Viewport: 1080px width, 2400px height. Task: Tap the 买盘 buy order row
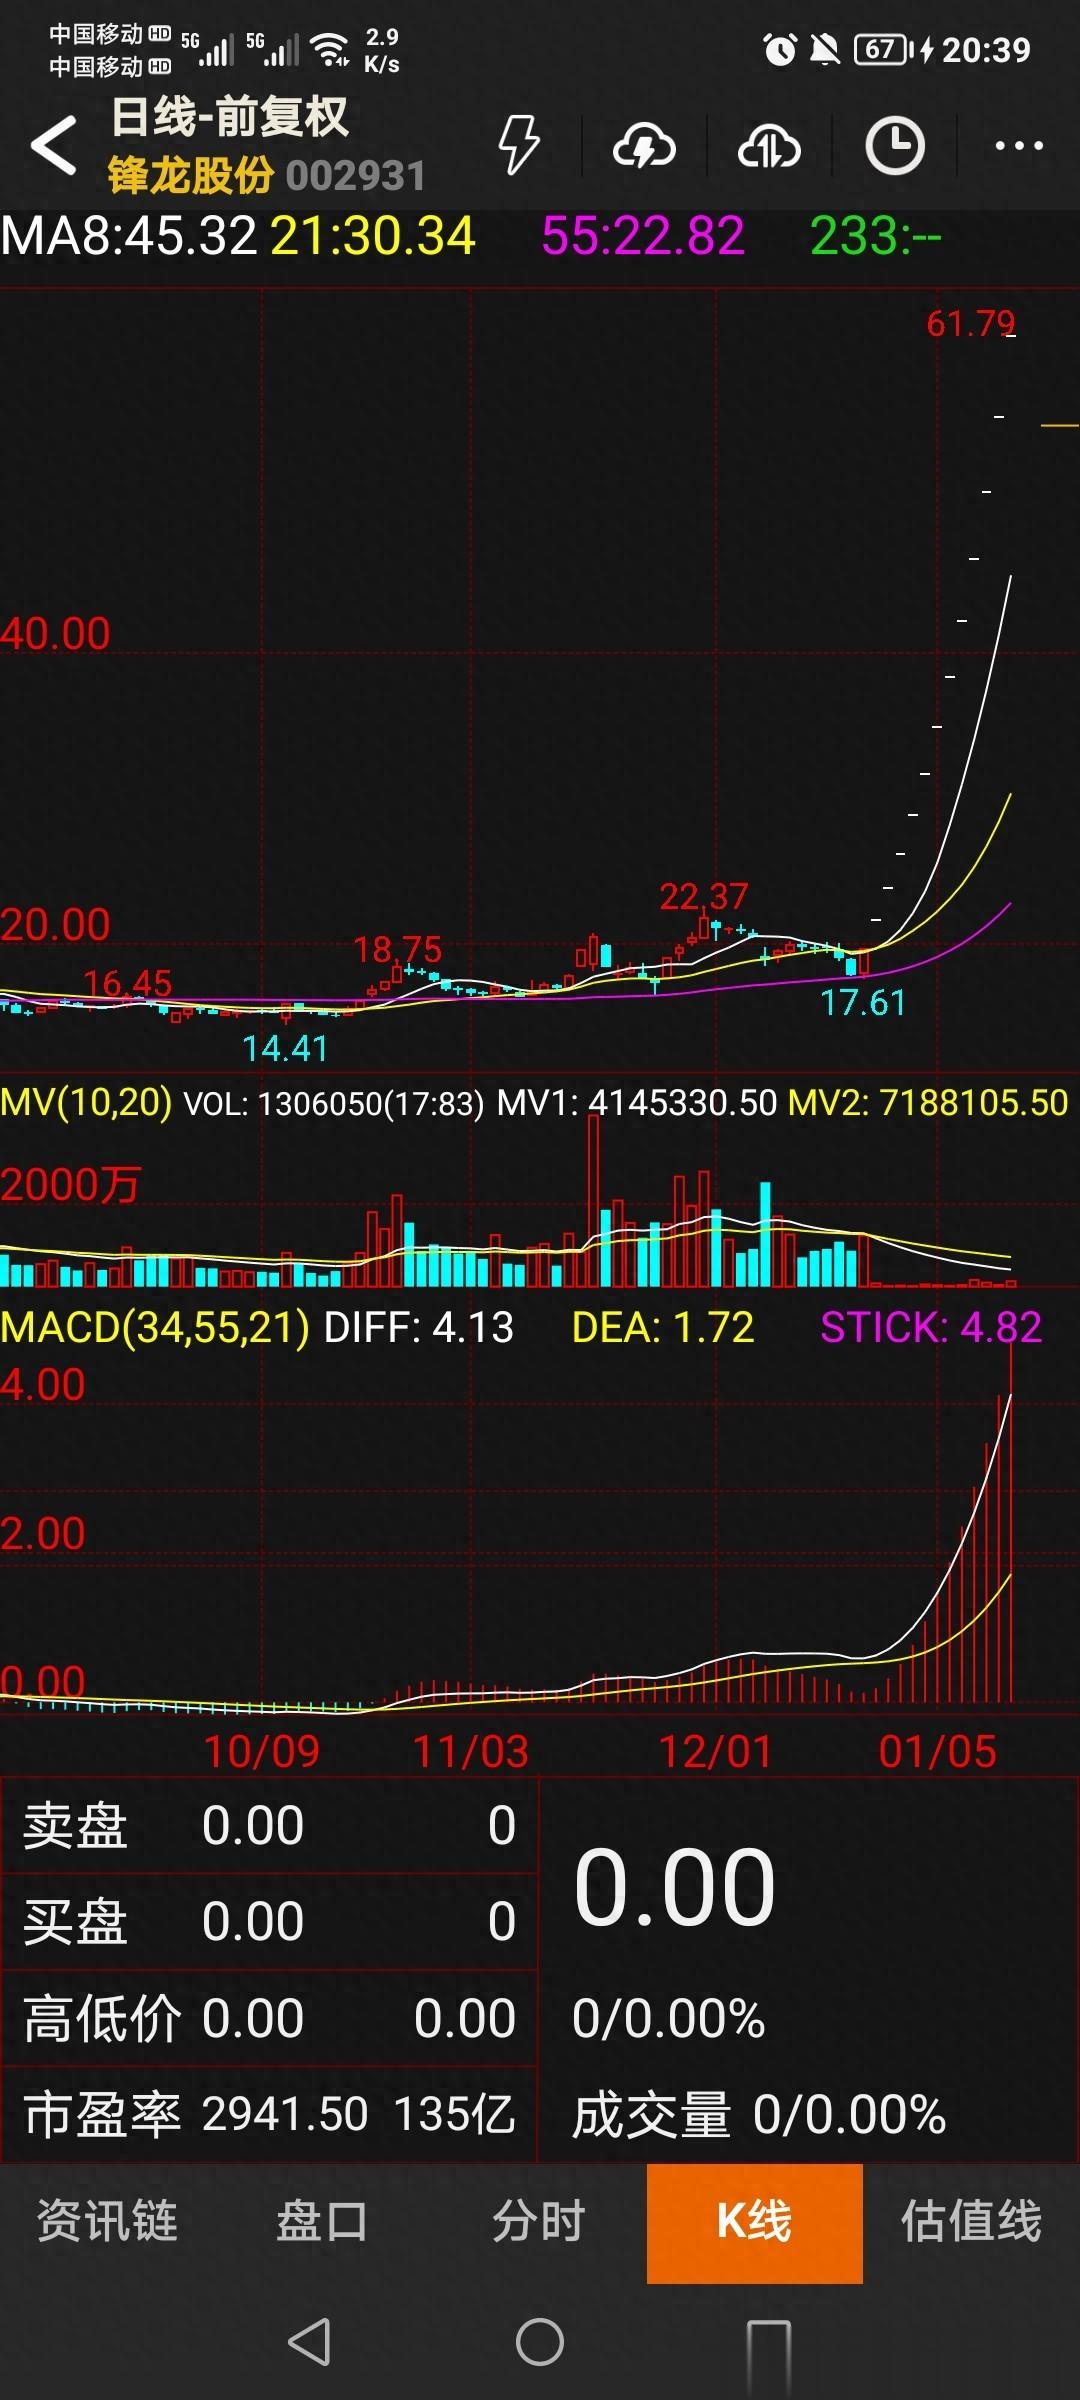[269, 1922]
